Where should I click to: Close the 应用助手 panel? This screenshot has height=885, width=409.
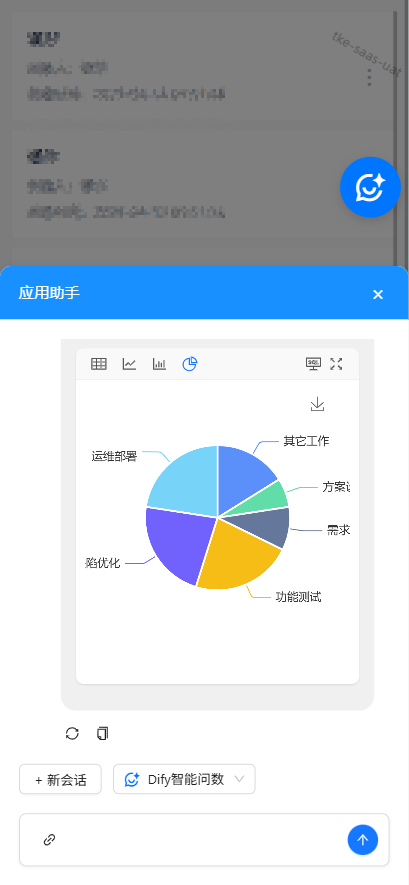pyautogui.click(x=378, y=294)
